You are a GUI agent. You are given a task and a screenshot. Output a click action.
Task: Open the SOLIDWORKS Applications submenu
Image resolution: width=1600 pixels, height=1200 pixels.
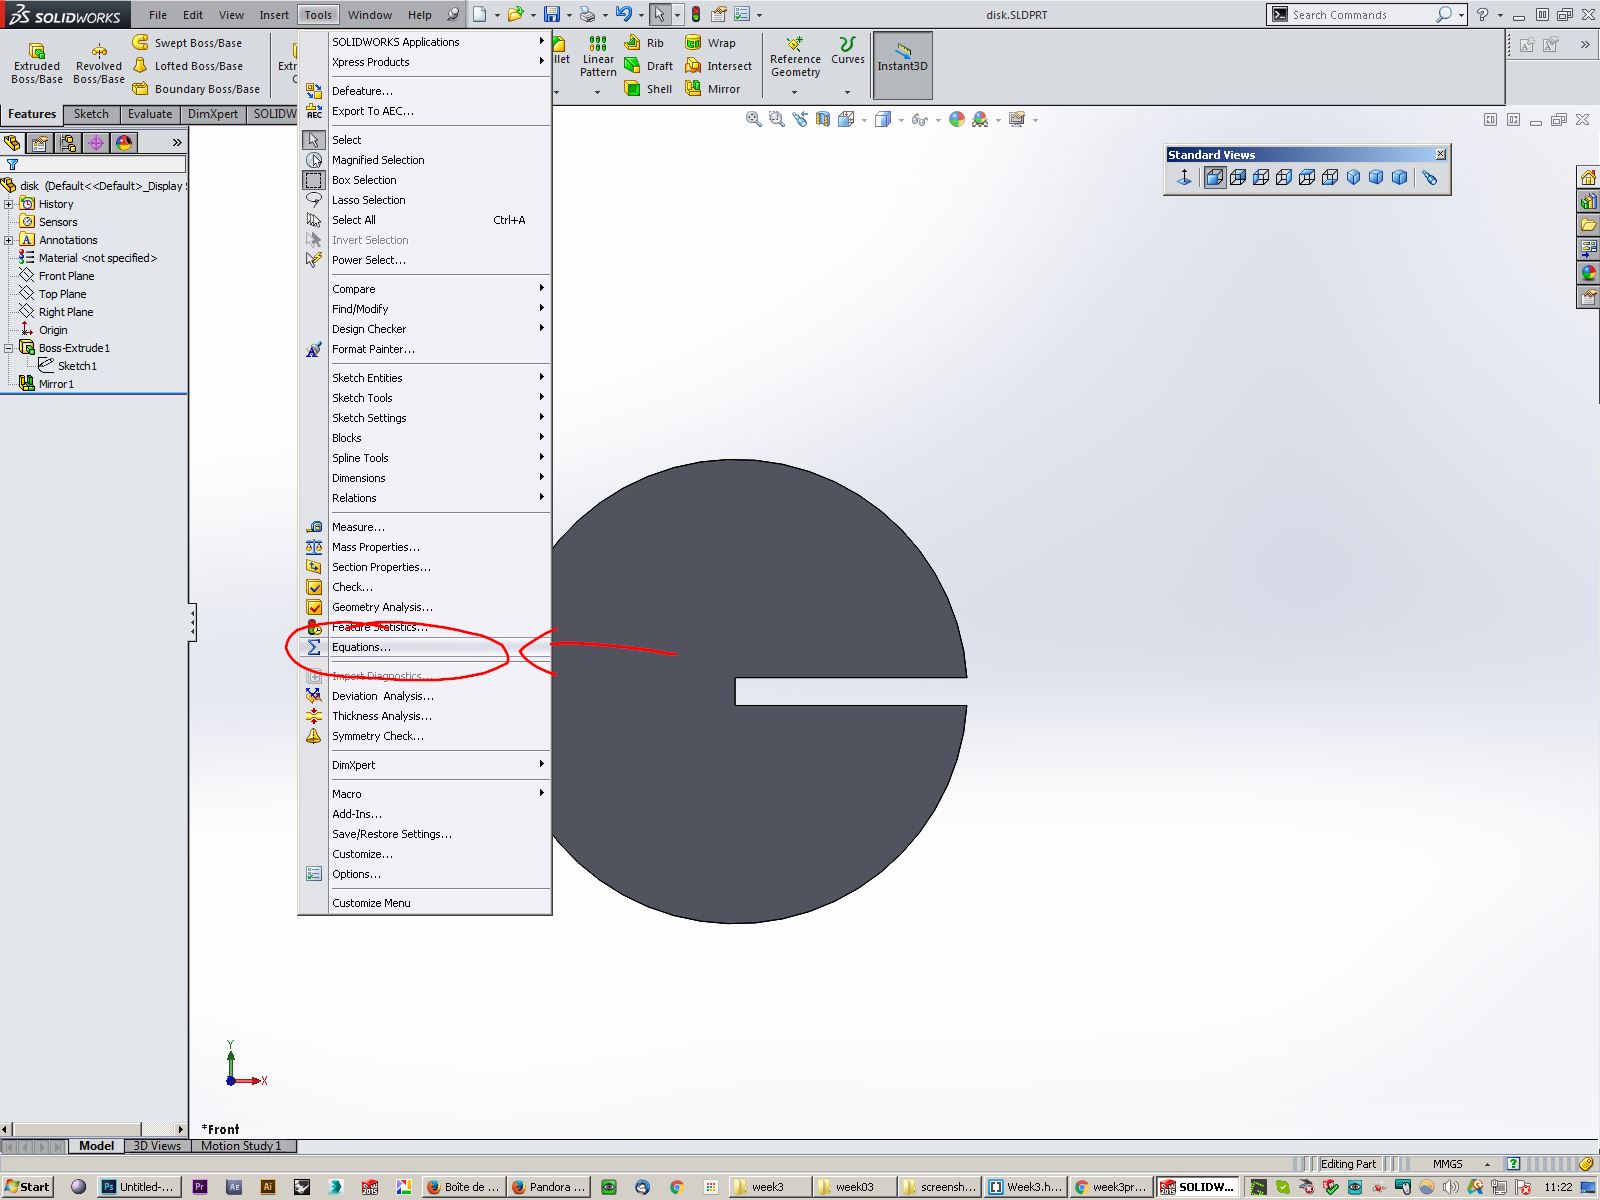[425, 42]
